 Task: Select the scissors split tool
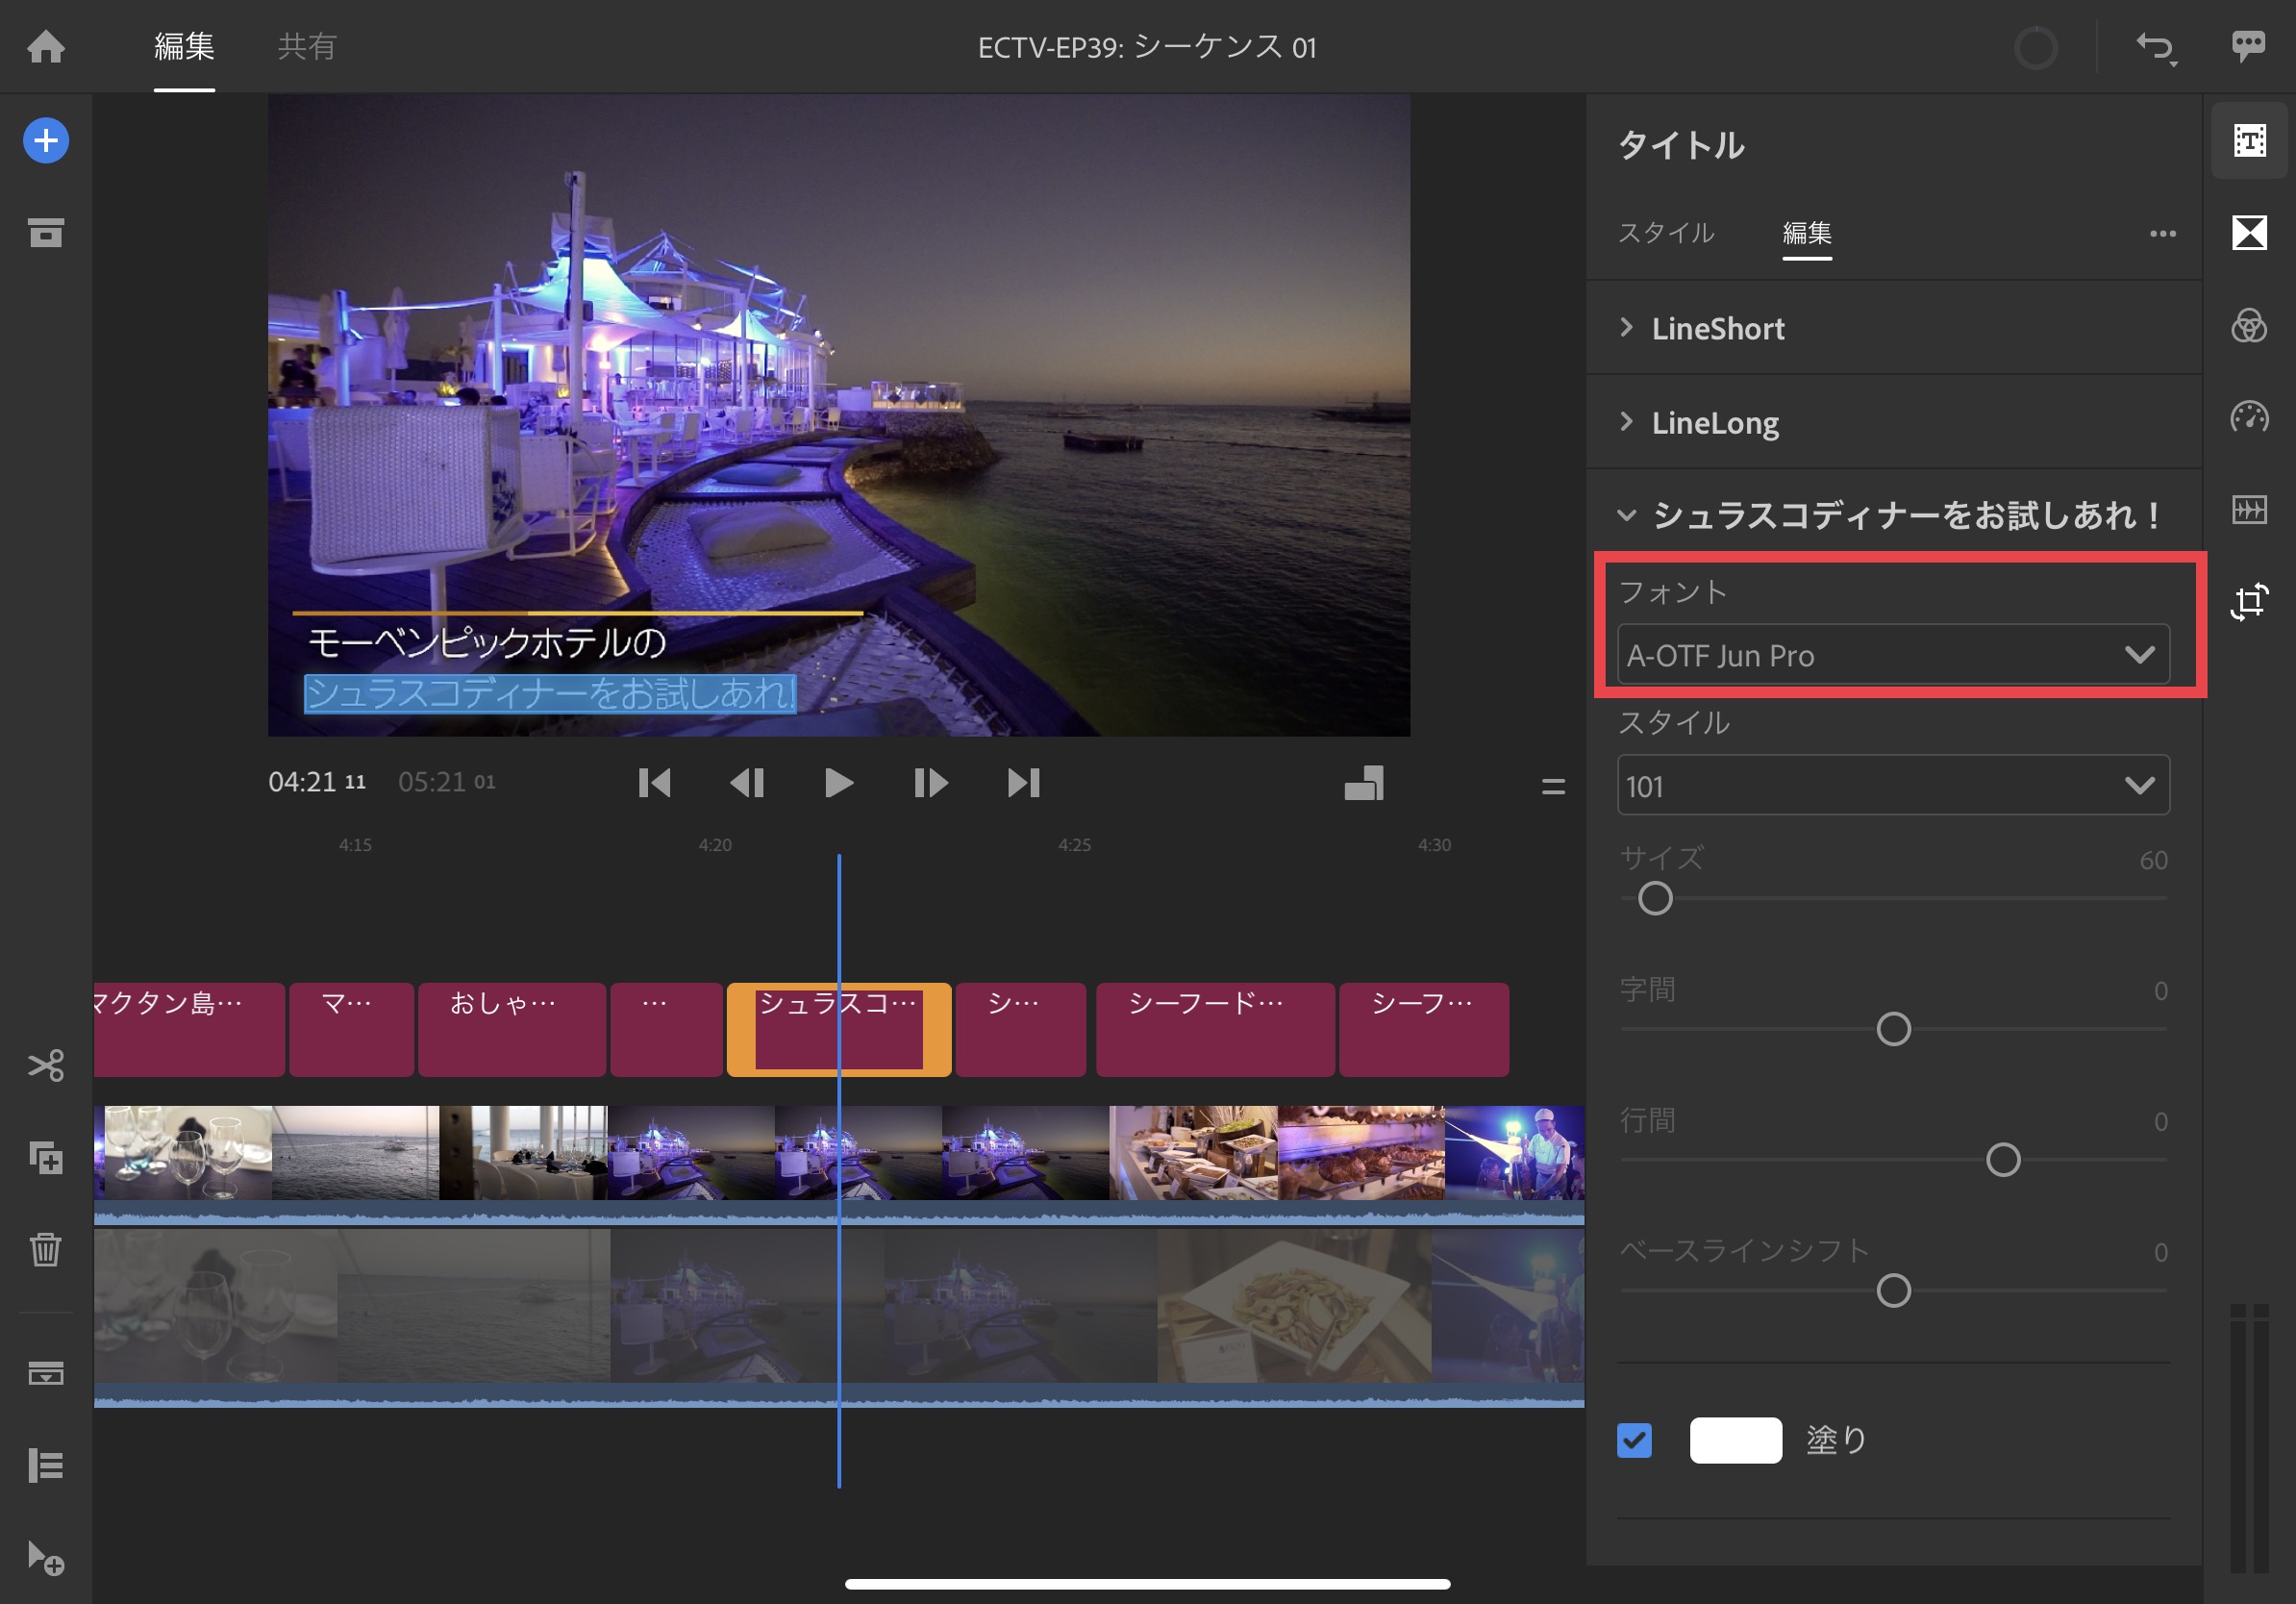click(46, 1065)
